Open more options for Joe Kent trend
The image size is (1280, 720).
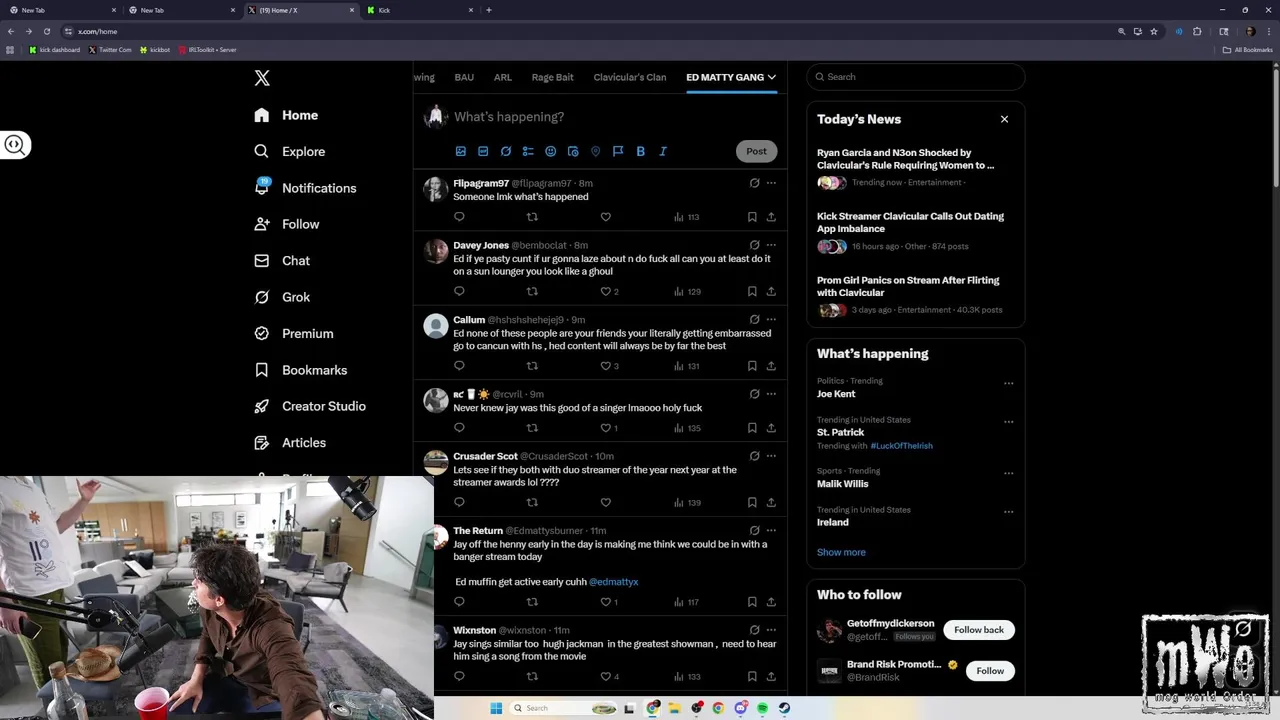click(x=1008, y=383)
